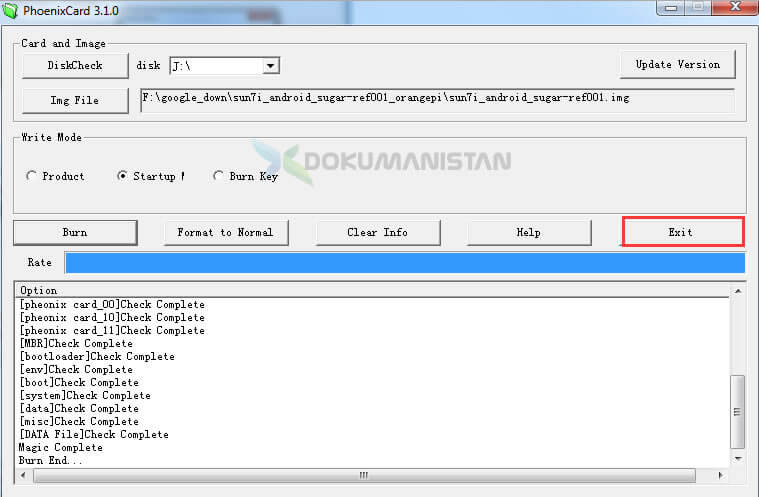
Task: Click the vertical scrollbar thumb in log
Action: coord(738,412)
